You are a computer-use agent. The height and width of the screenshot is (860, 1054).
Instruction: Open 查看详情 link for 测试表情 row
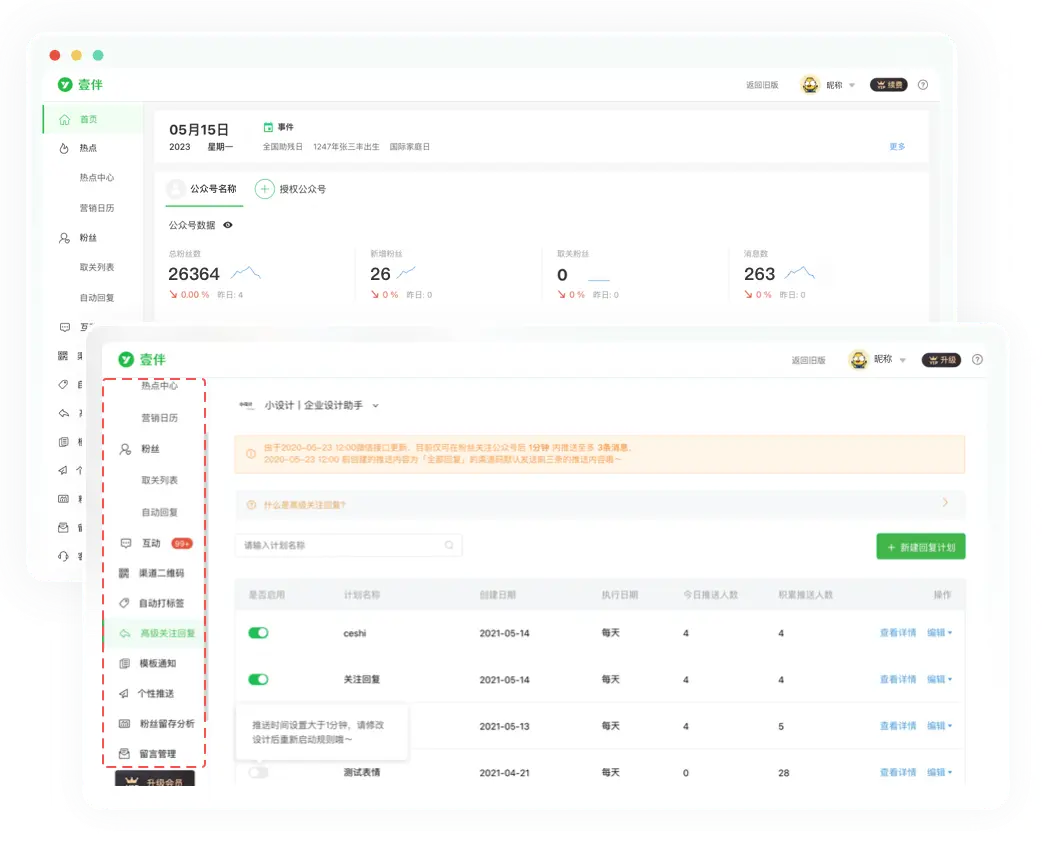point(897,772)
